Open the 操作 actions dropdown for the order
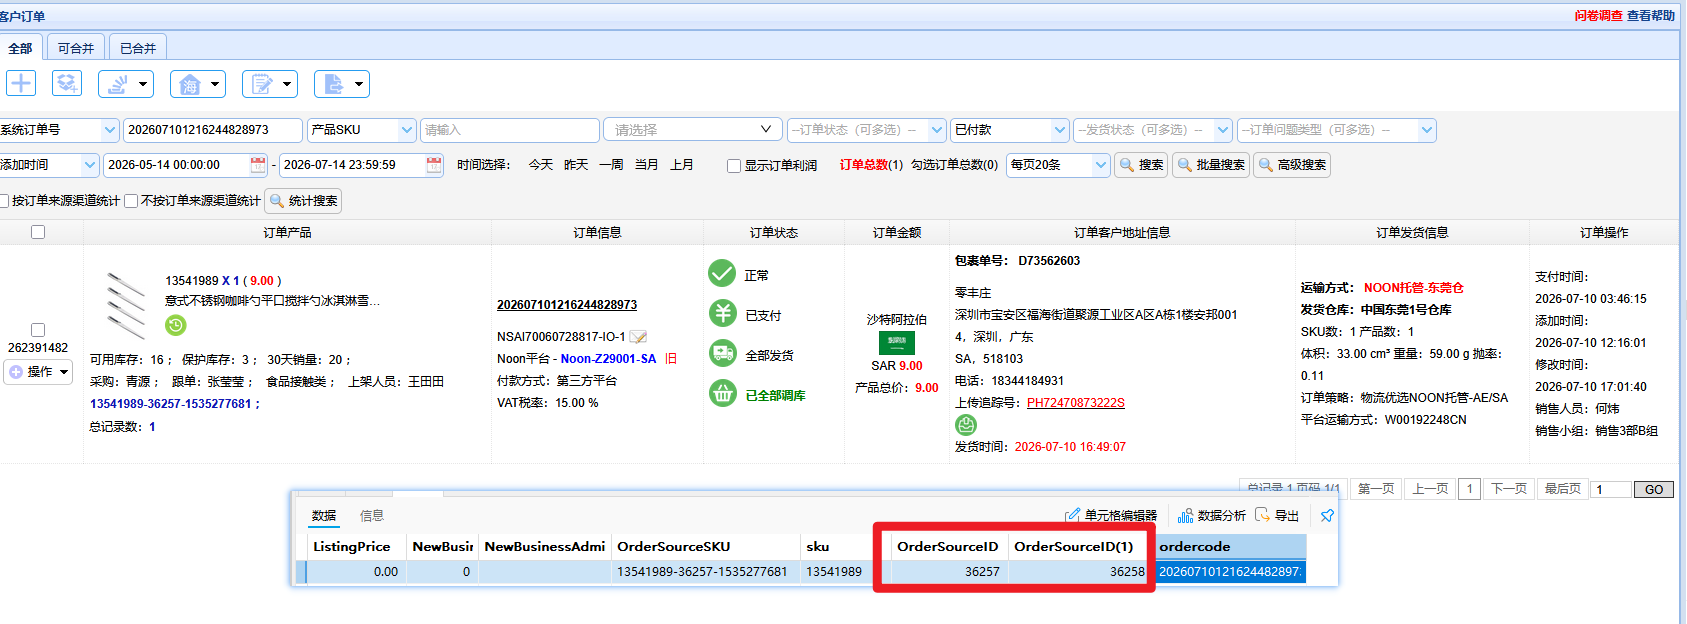 39,372
